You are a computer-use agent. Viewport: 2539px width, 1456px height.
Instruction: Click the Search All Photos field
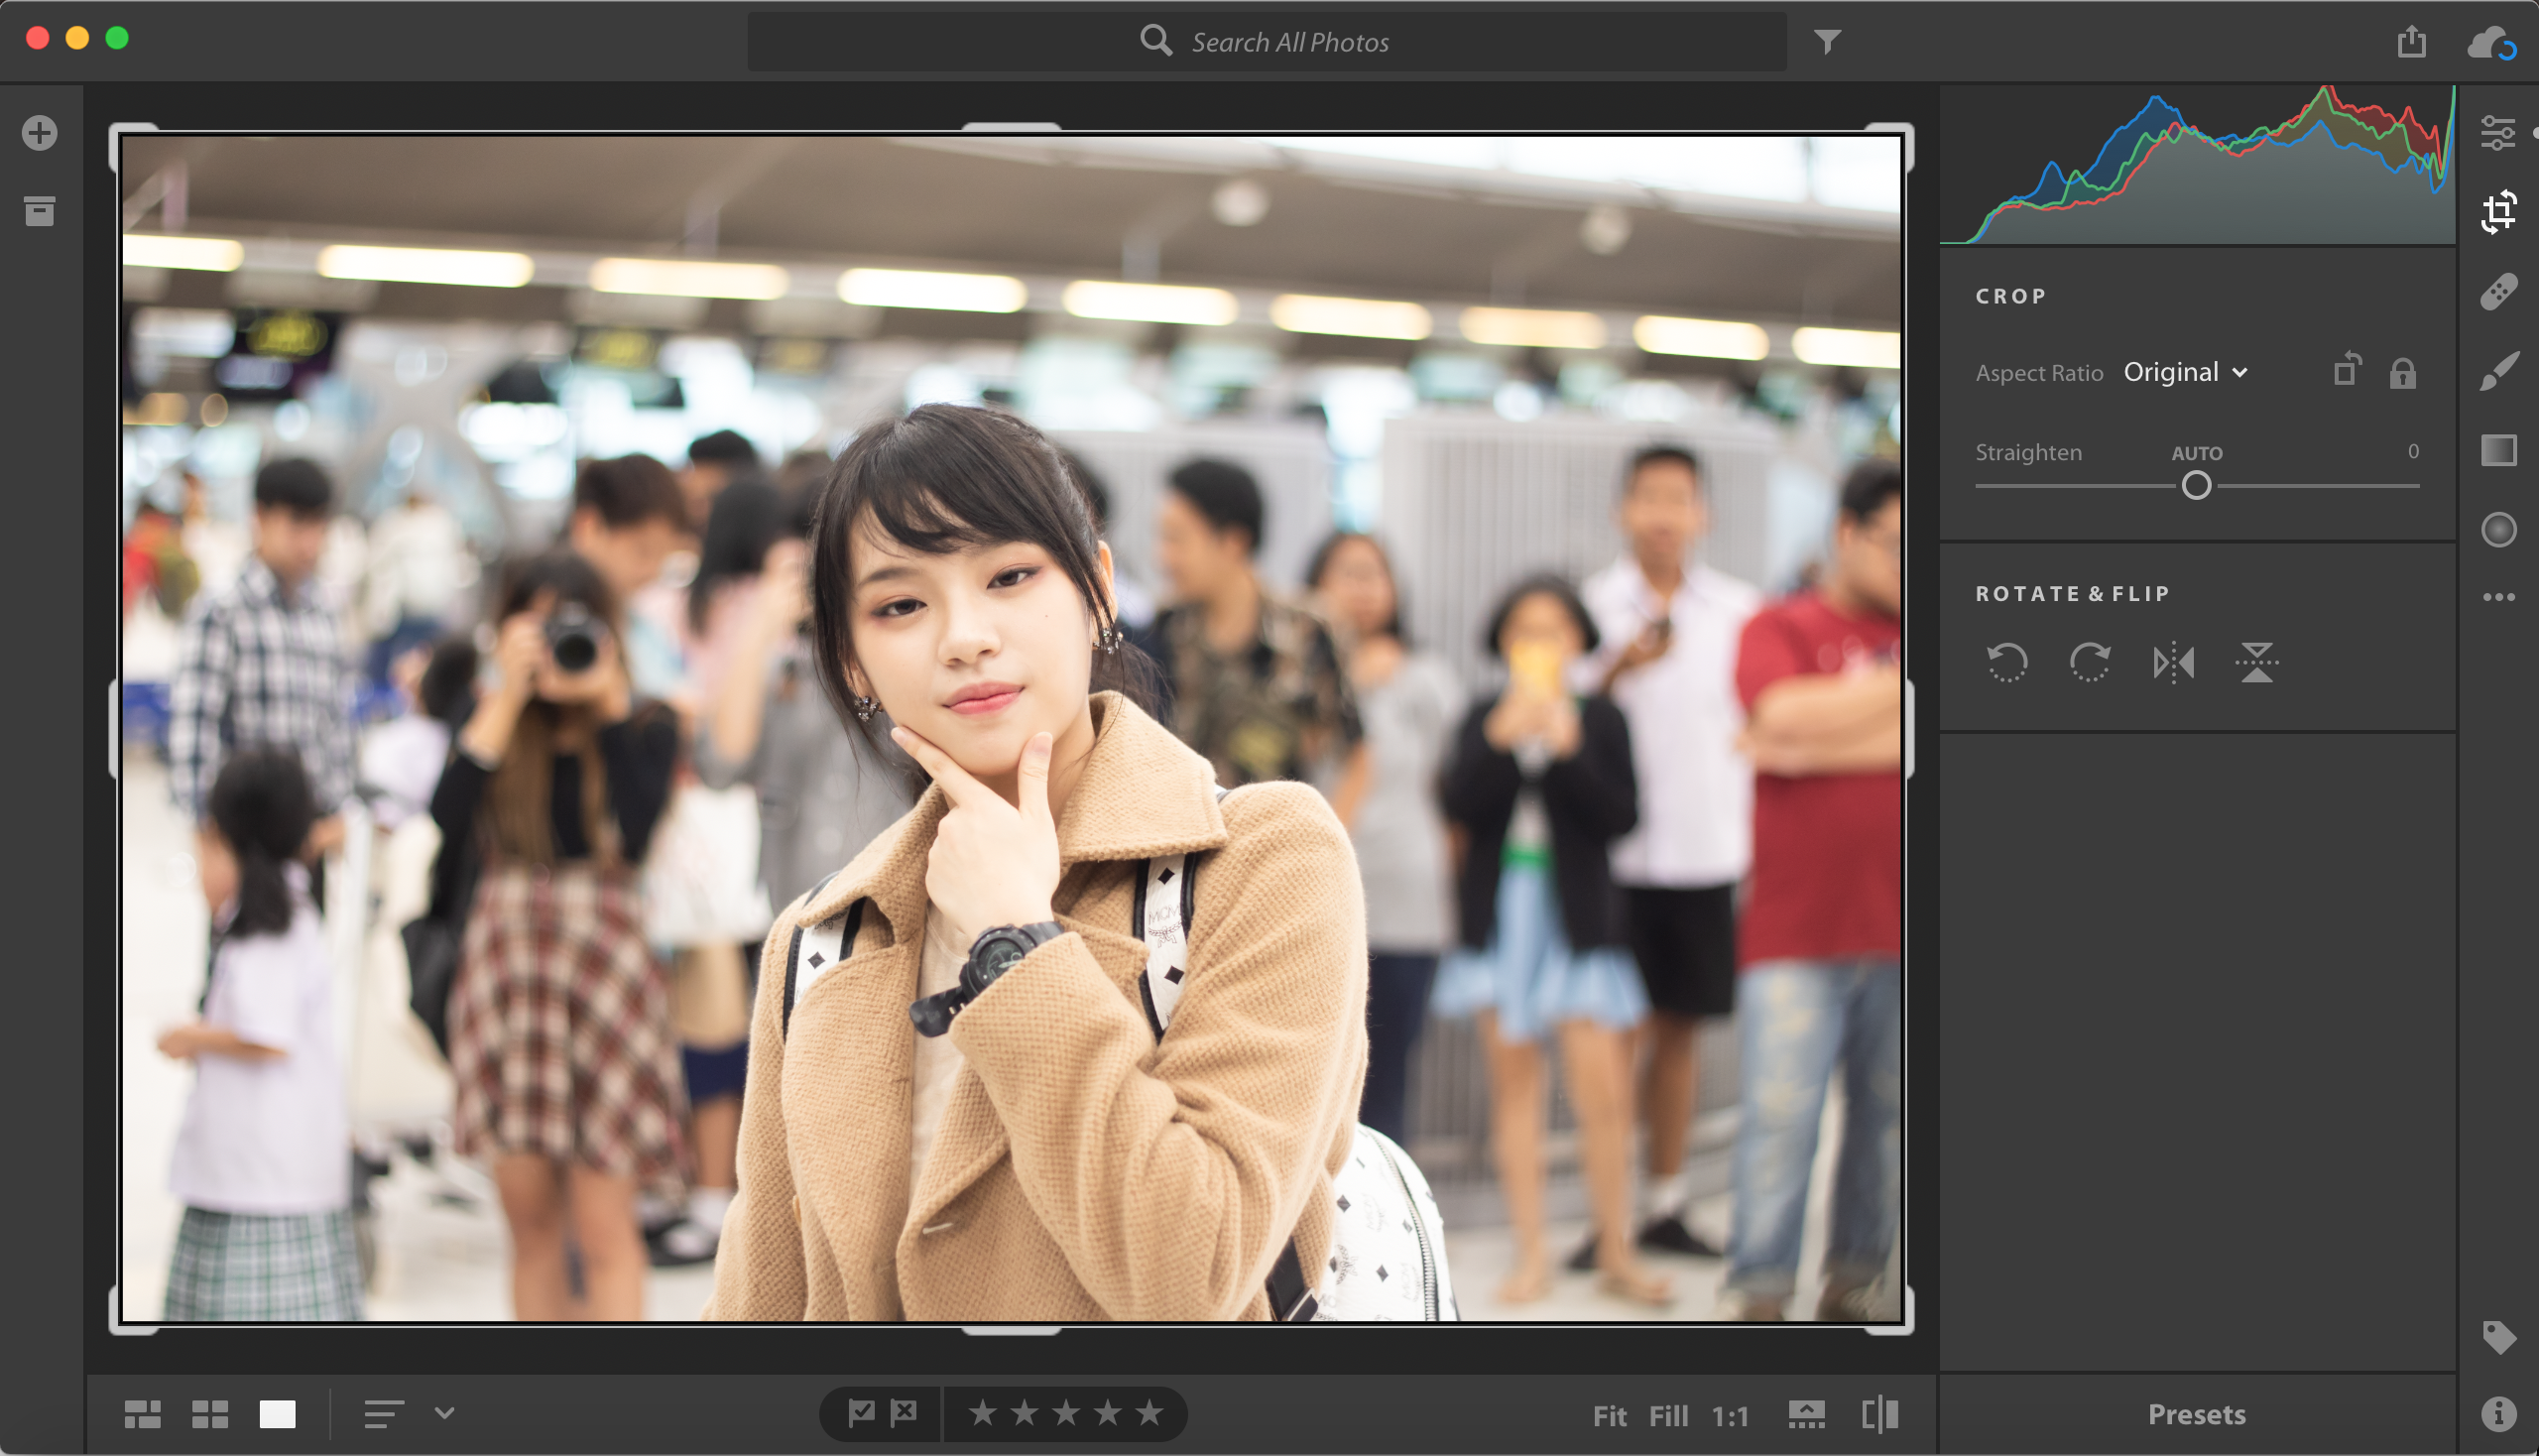click(x=1266, y=42)
